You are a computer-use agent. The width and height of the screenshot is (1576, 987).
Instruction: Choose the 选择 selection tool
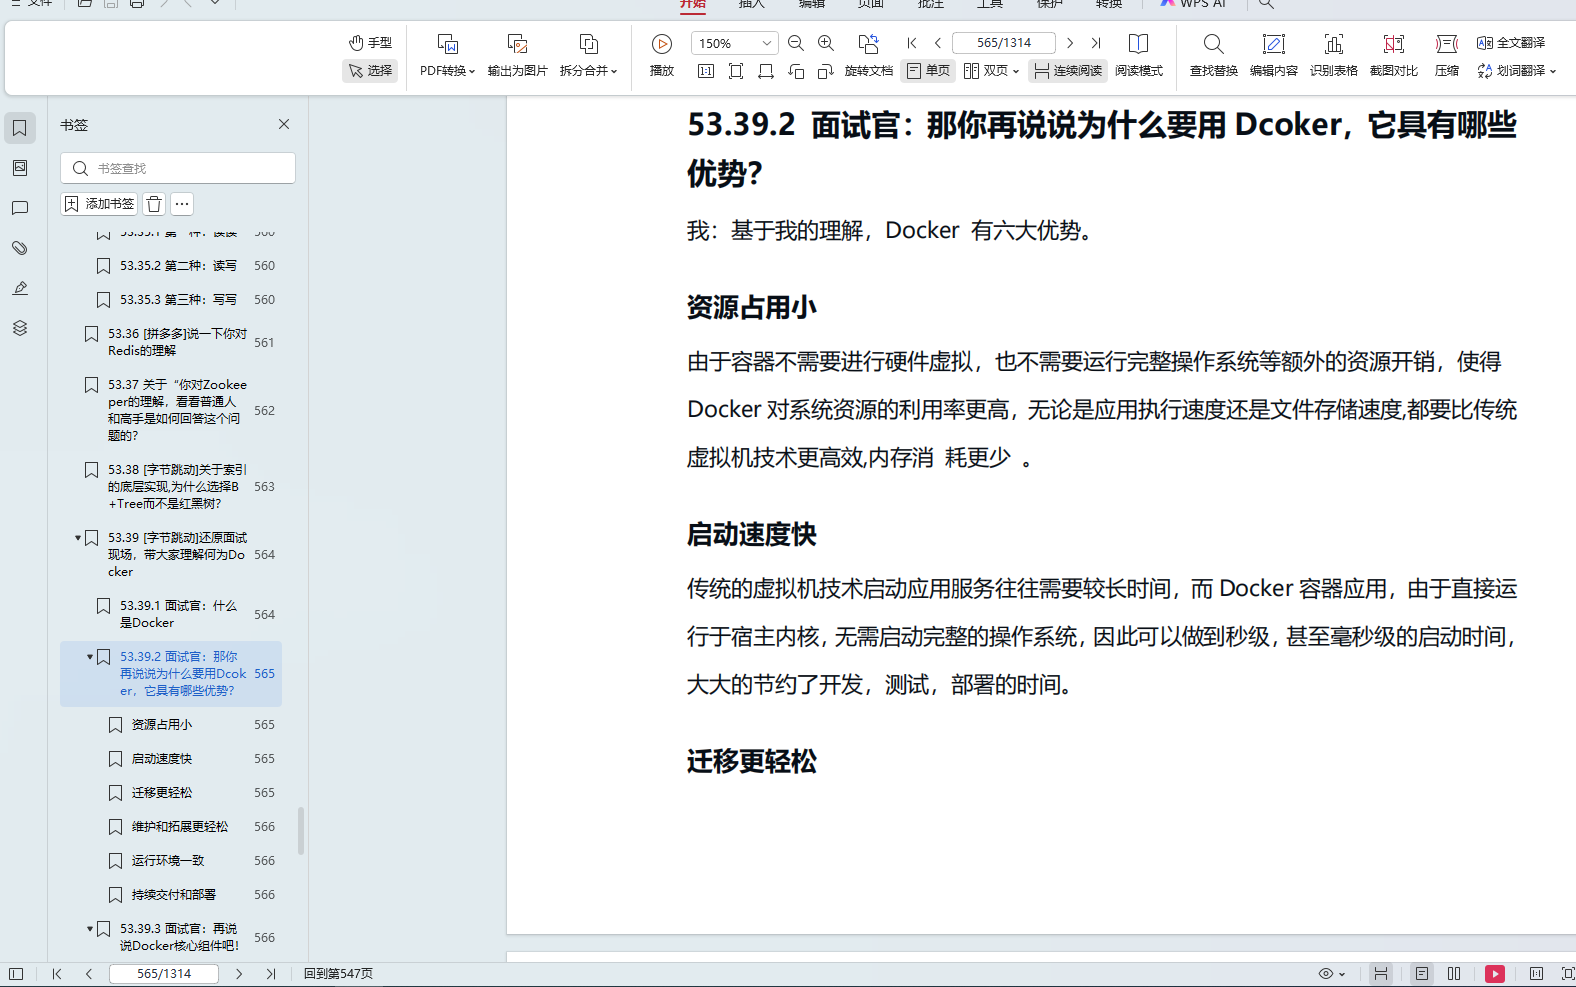tap(370, 71)
